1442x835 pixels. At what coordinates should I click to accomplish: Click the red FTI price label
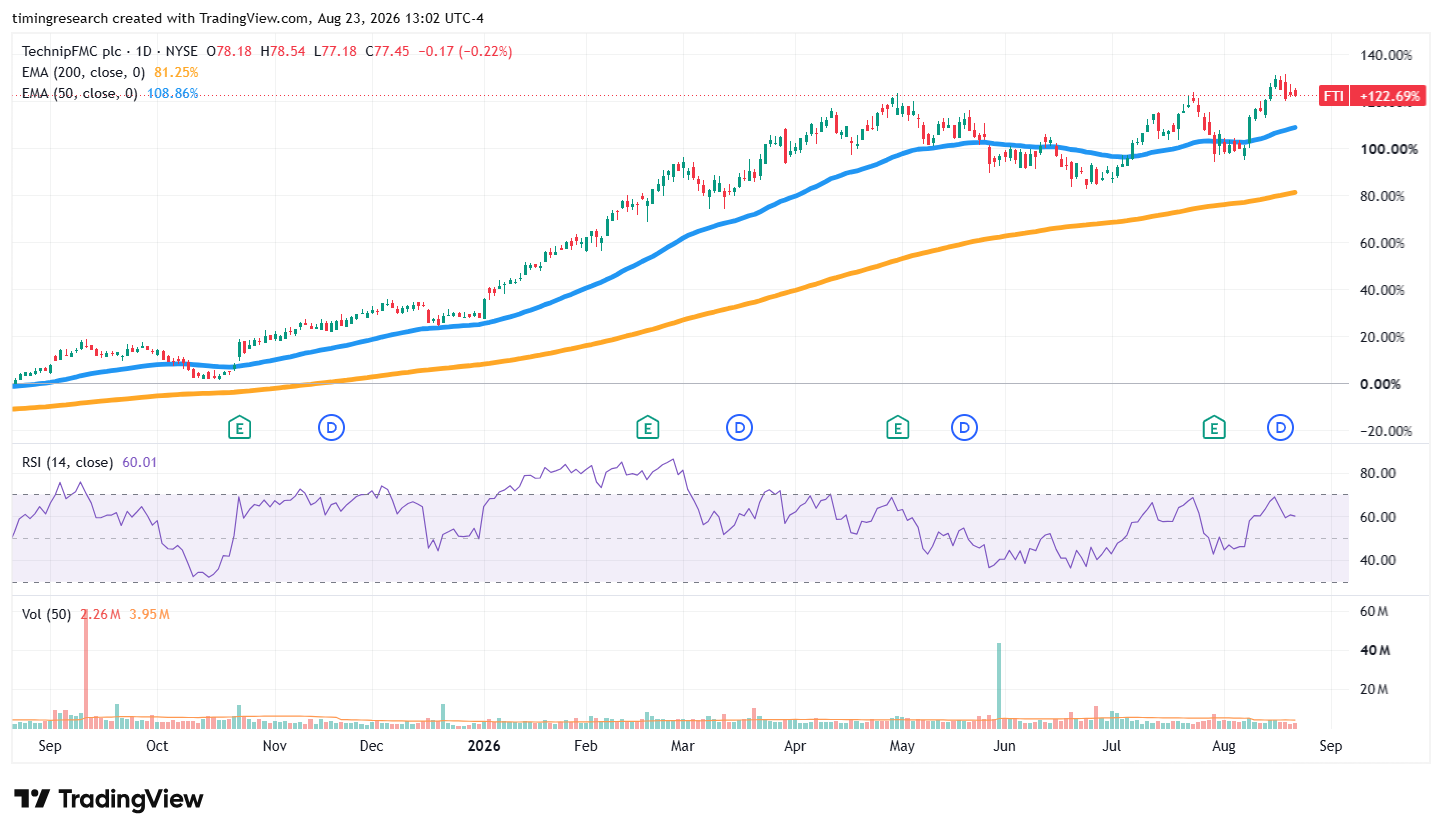click(x=1333, y=96)
